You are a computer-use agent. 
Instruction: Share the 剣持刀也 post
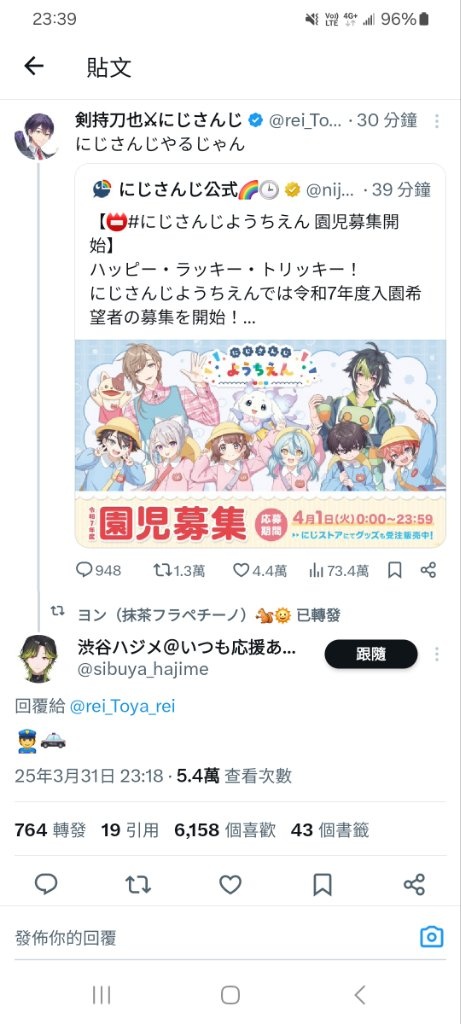[x=428, y=570]
